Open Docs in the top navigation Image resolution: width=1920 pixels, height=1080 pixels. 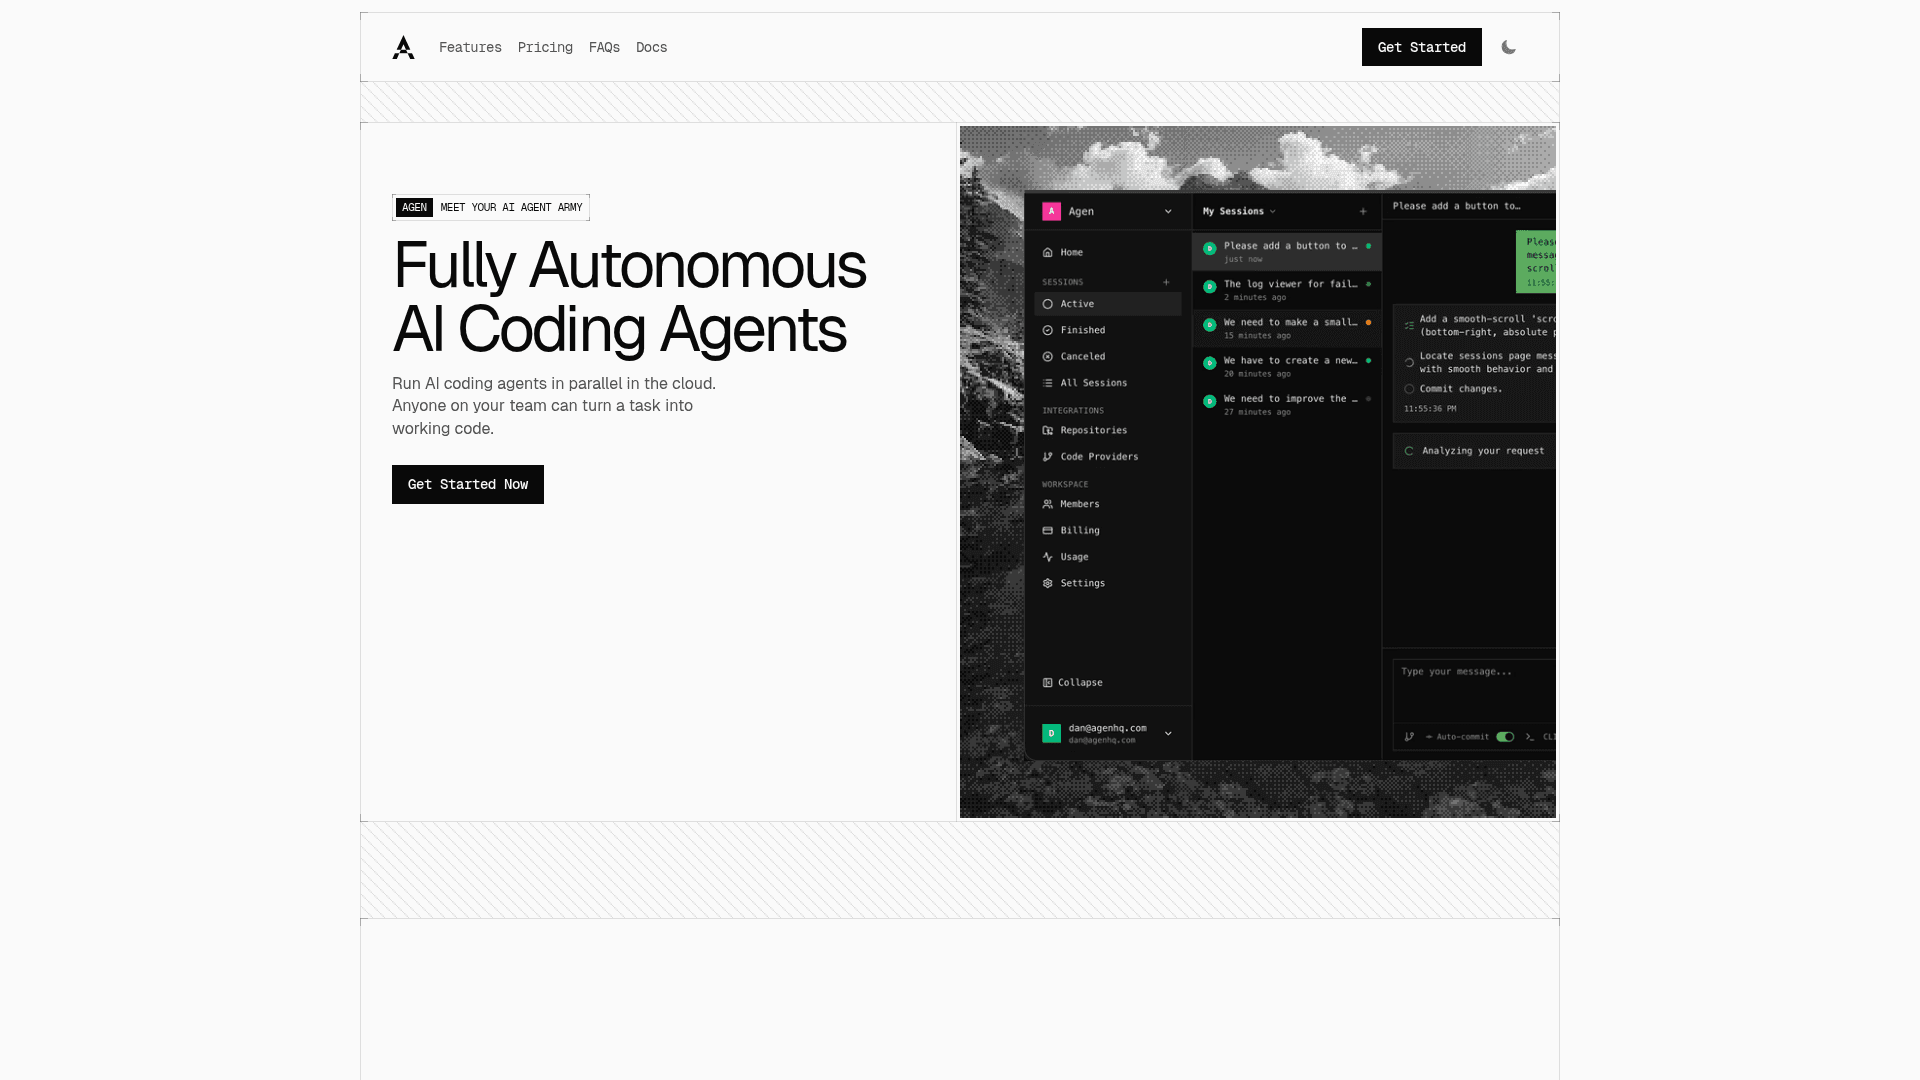pyautogui.click(x=651, y=47)
